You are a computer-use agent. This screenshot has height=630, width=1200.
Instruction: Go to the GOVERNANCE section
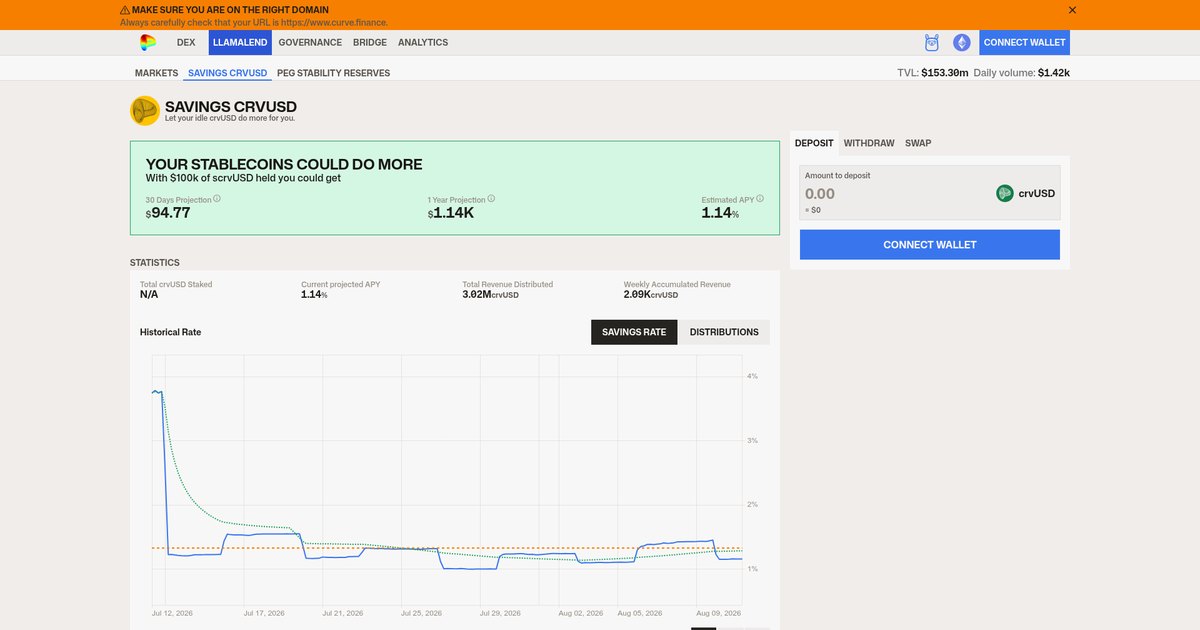pos(310,42)
